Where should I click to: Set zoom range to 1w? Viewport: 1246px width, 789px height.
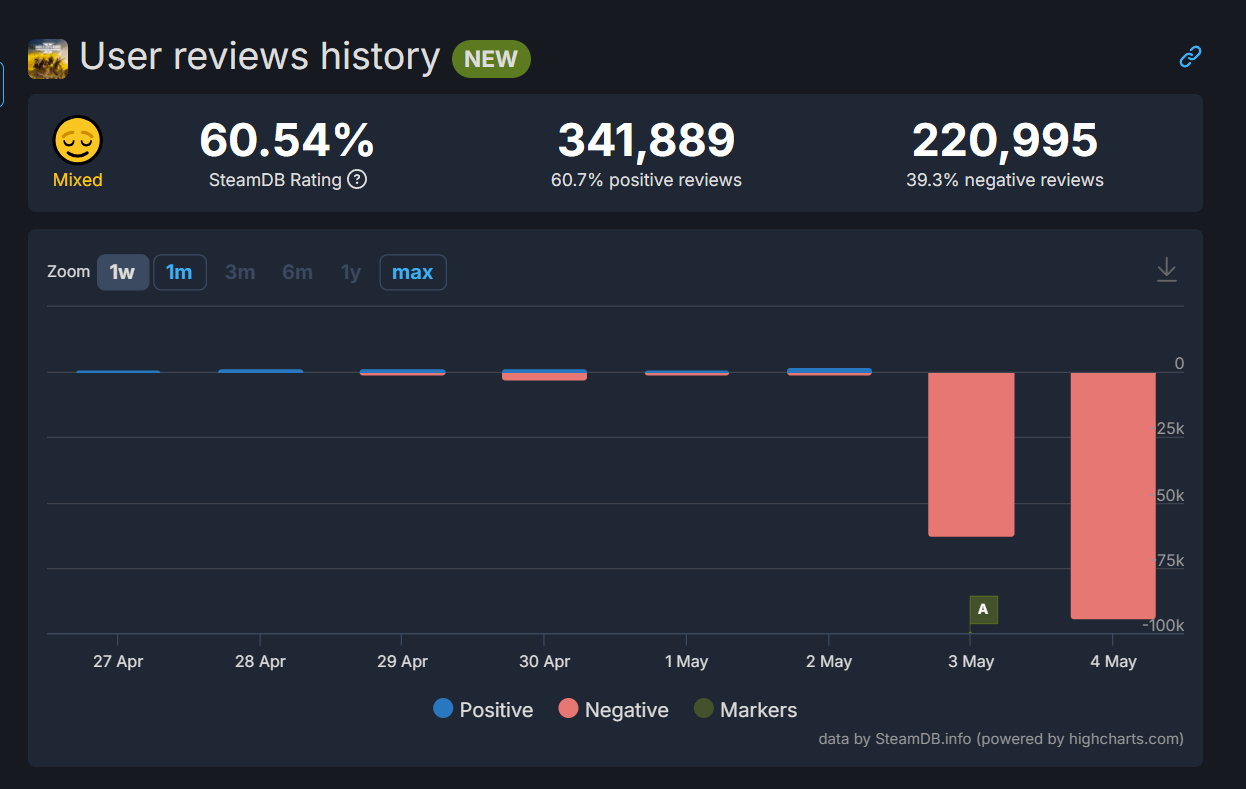(122, 272)
